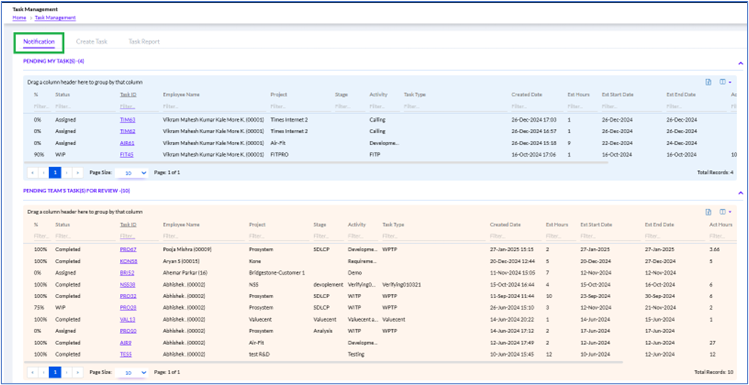Focus Est Start Date filter in Pending My Task grid
The width and height of the screenshot is (749, 385).
tap(631, 107)
